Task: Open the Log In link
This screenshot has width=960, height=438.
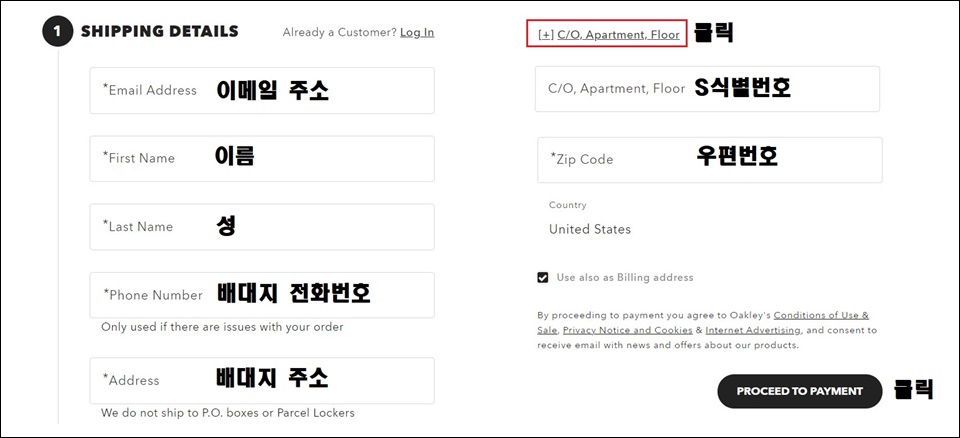Action: 417,32
